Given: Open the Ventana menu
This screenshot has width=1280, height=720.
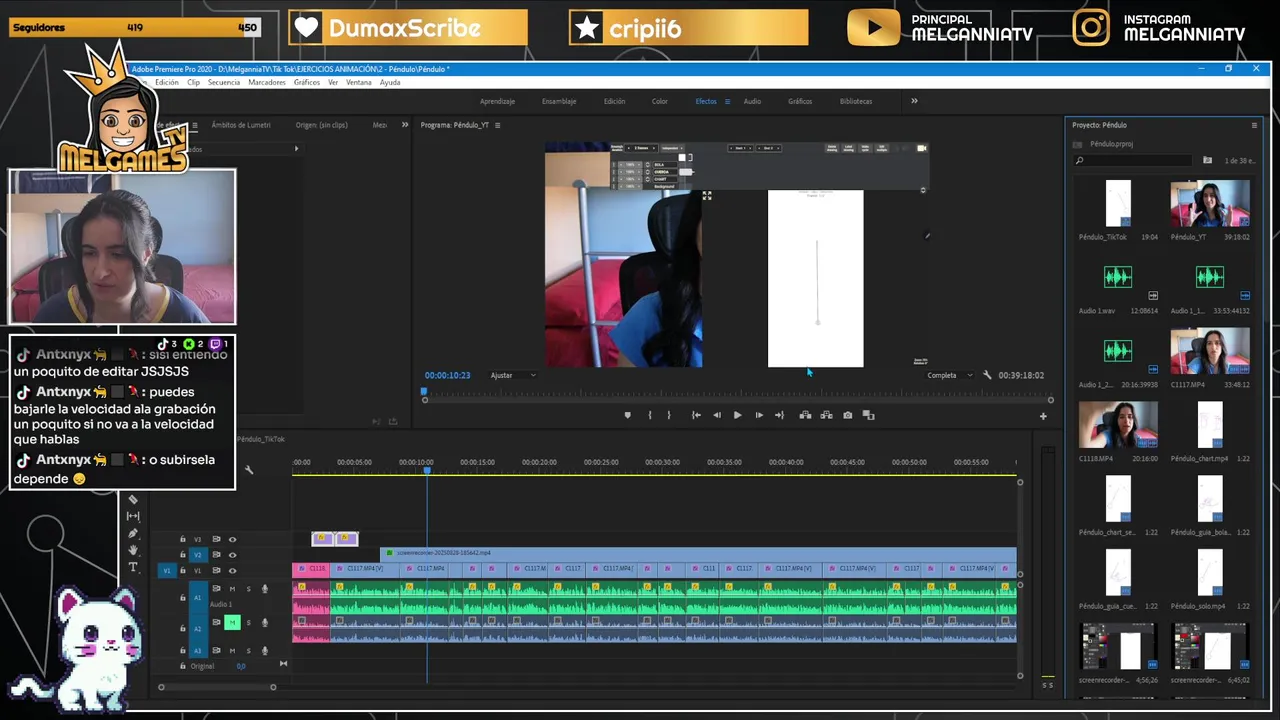Looking at the screenshot, I should coord(359,82).
